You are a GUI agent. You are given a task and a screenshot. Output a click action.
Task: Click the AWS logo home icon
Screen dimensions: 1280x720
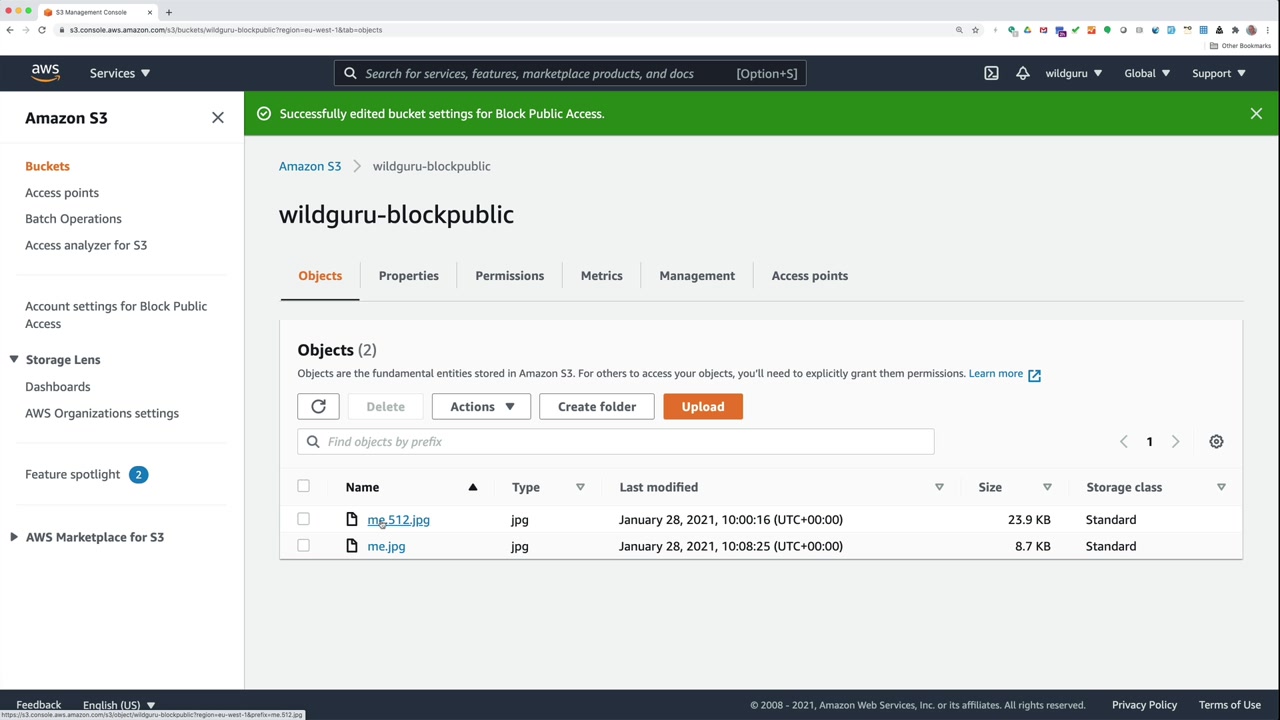click(45, 73)
